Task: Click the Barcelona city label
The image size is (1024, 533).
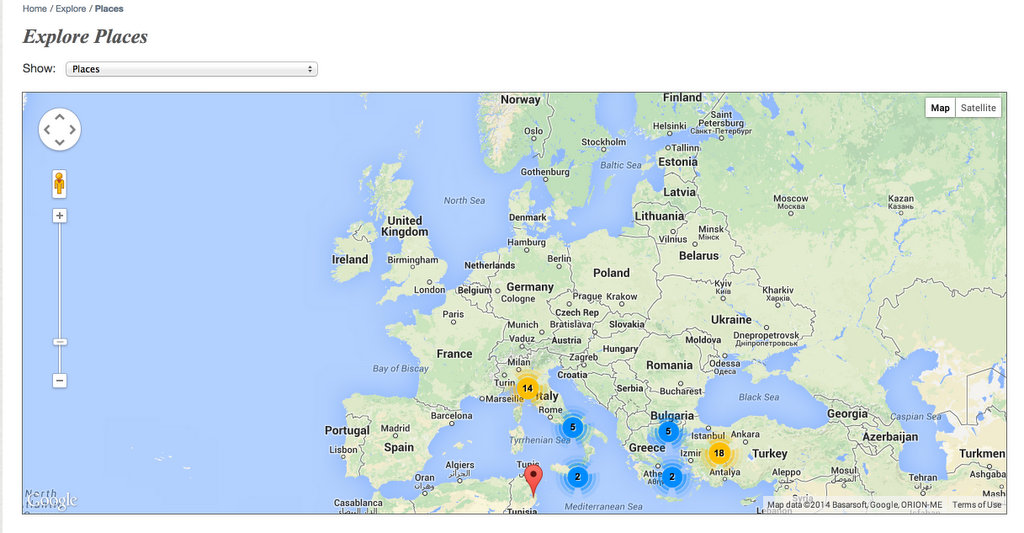Action: [451, 415]
